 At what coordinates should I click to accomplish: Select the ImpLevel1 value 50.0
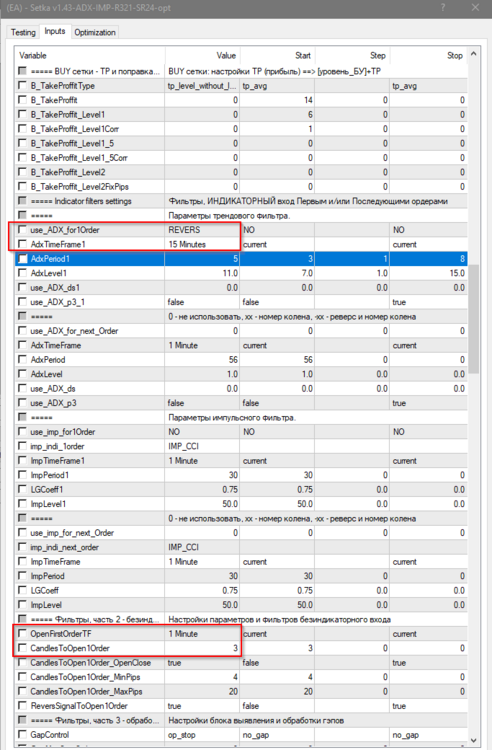pos(202,504)
